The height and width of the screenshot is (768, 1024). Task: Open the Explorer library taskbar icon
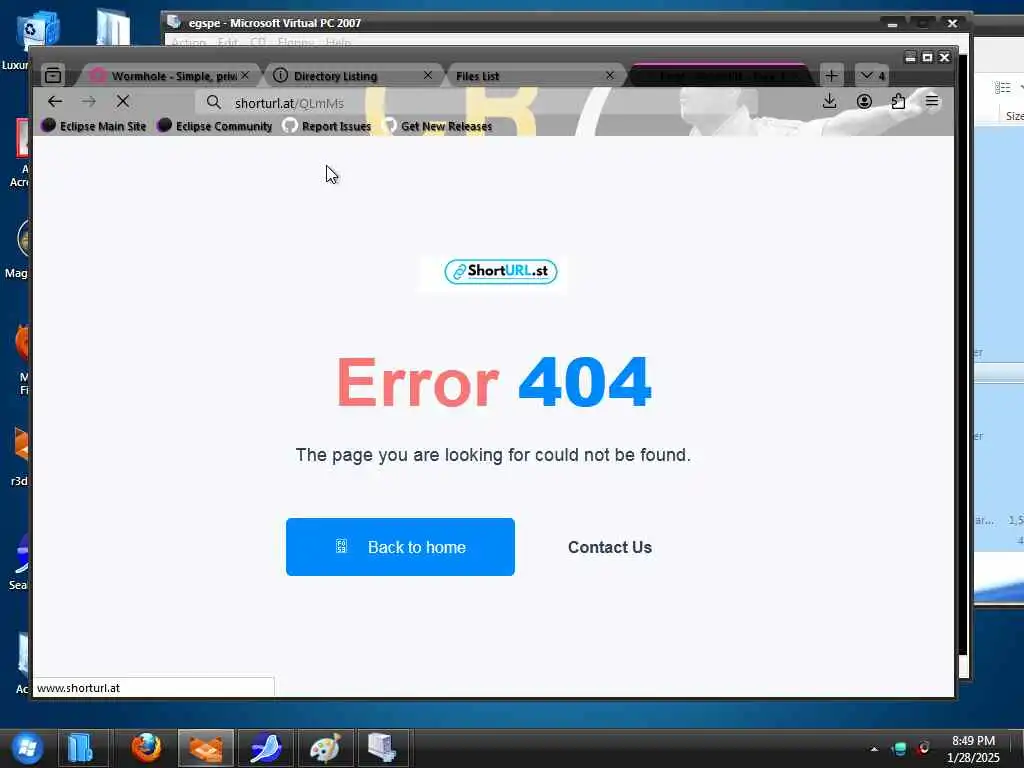(83, 748)
